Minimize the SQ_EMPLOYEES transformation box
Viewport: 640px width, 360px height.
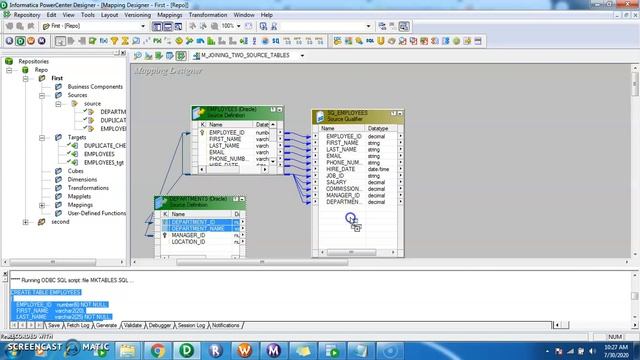[x=400, y=113]
